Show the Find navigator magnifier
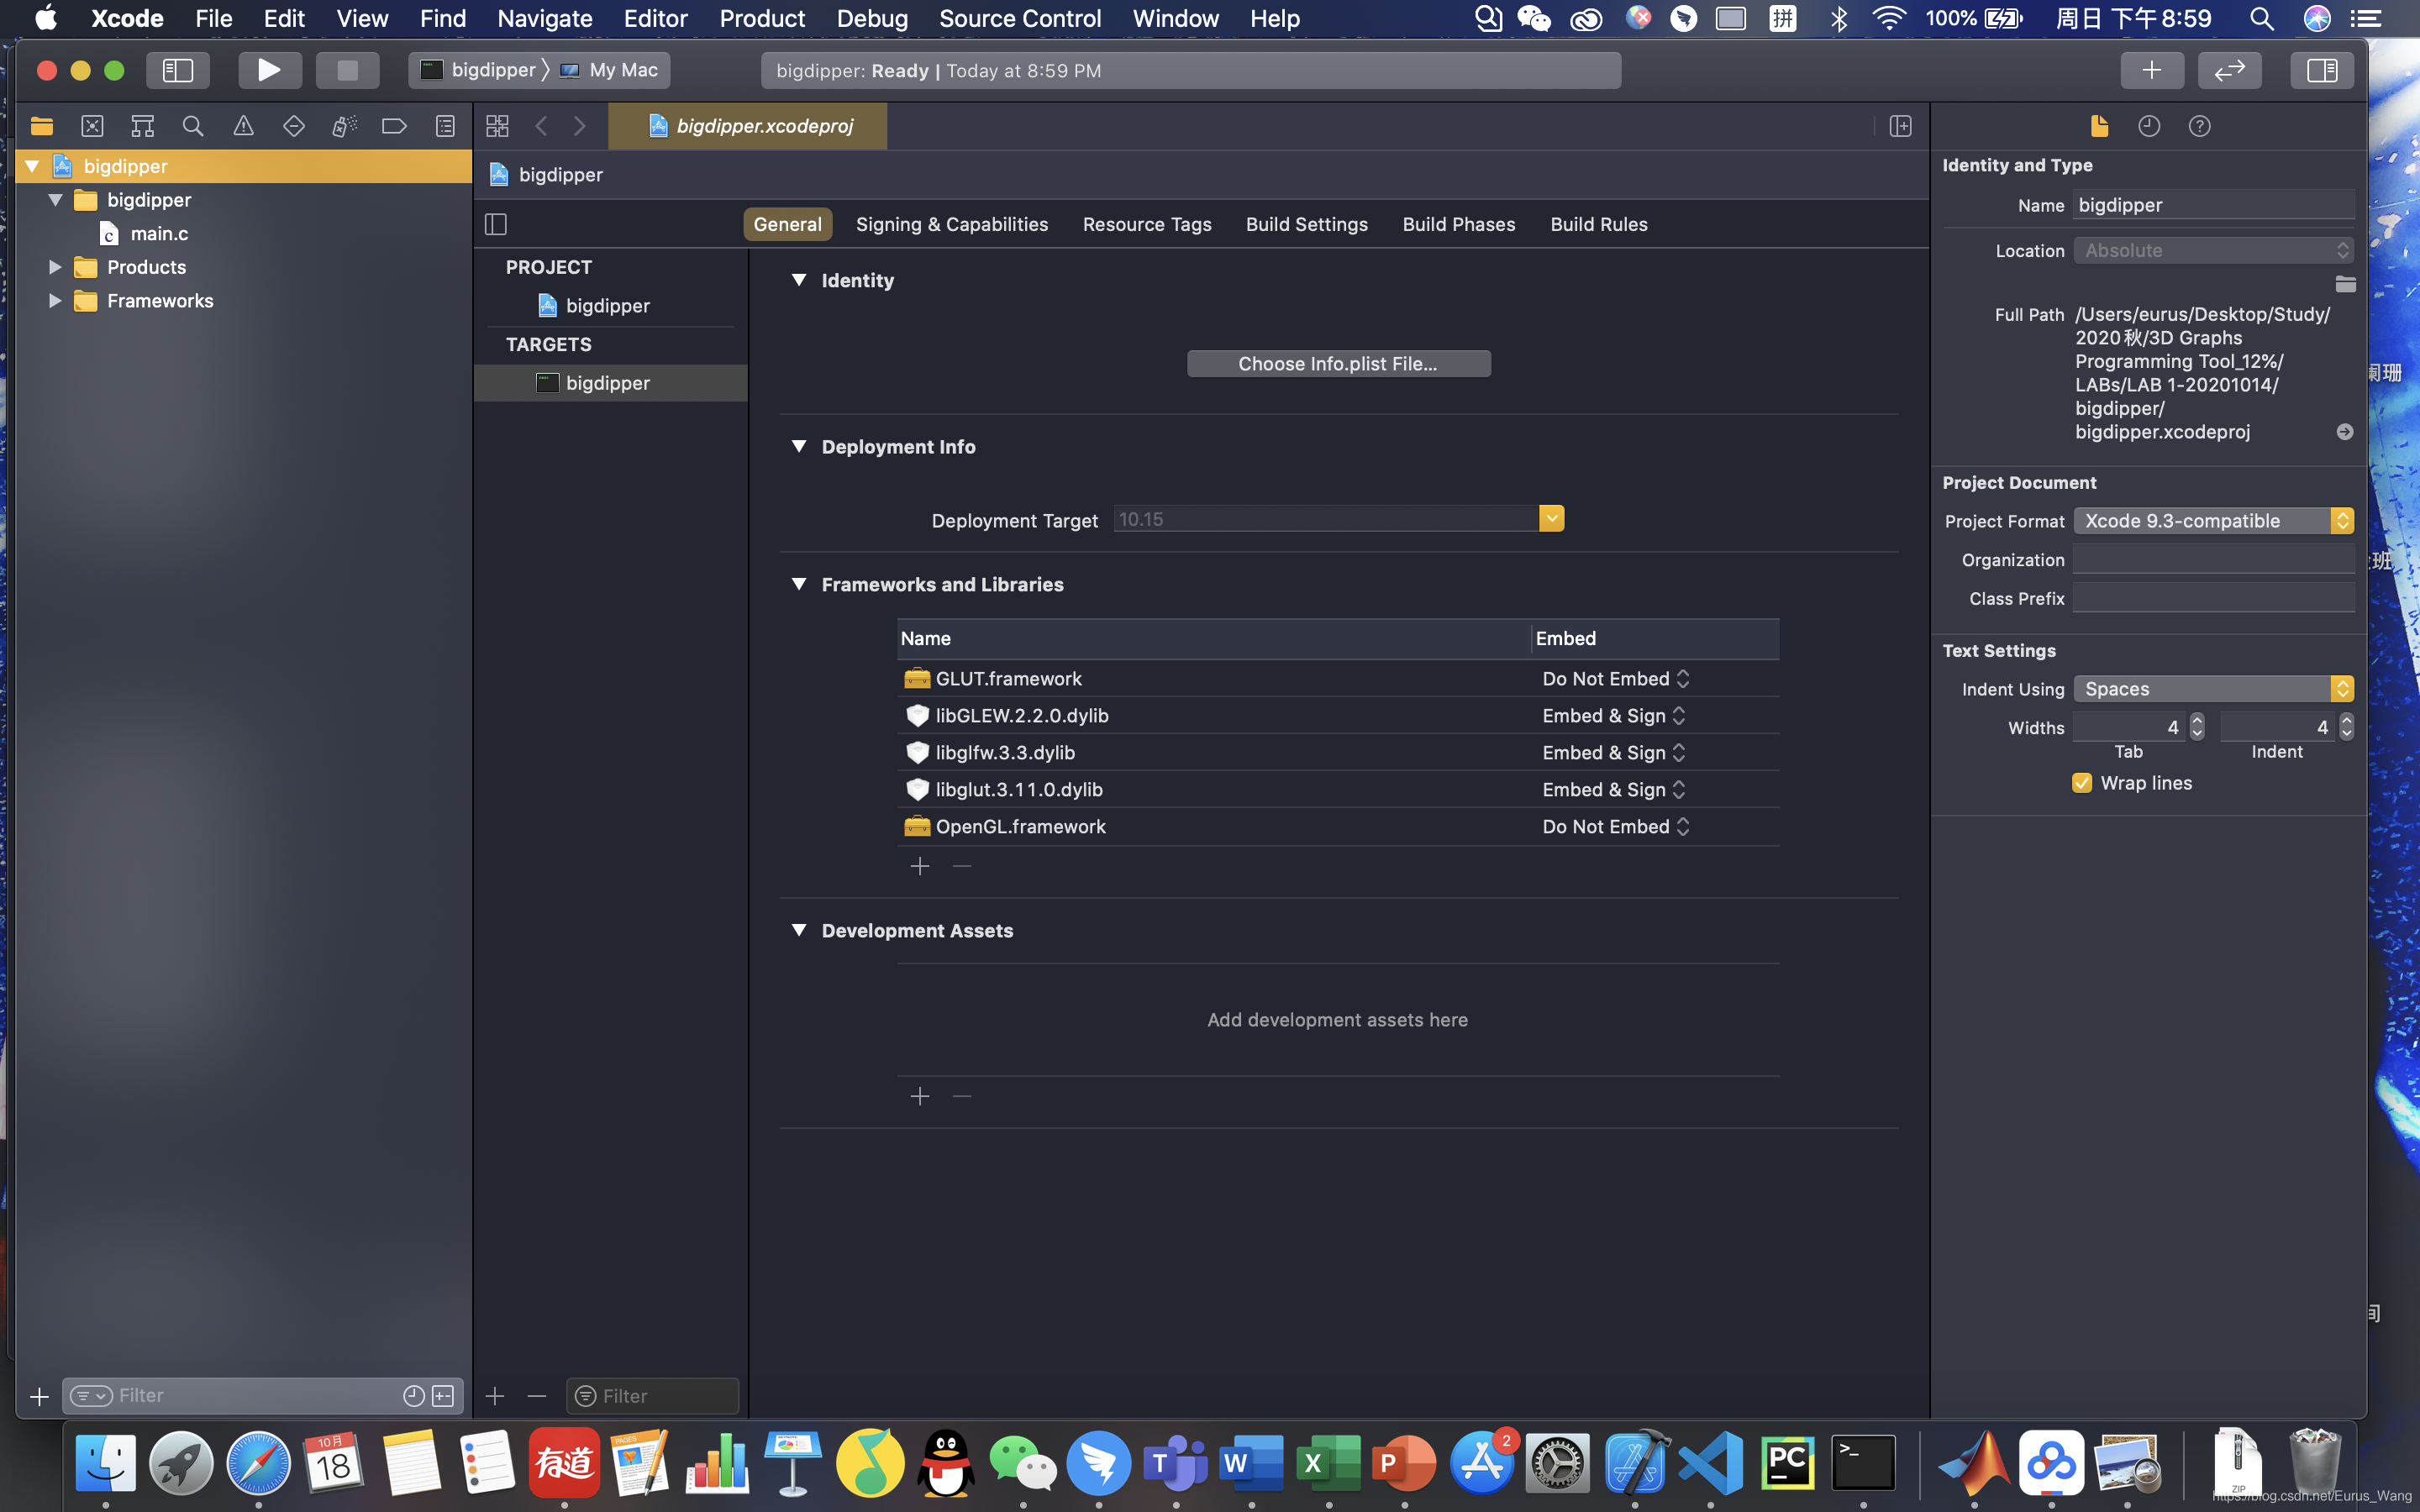Viewport: 2420px width, 1512px height. point(193,126)
